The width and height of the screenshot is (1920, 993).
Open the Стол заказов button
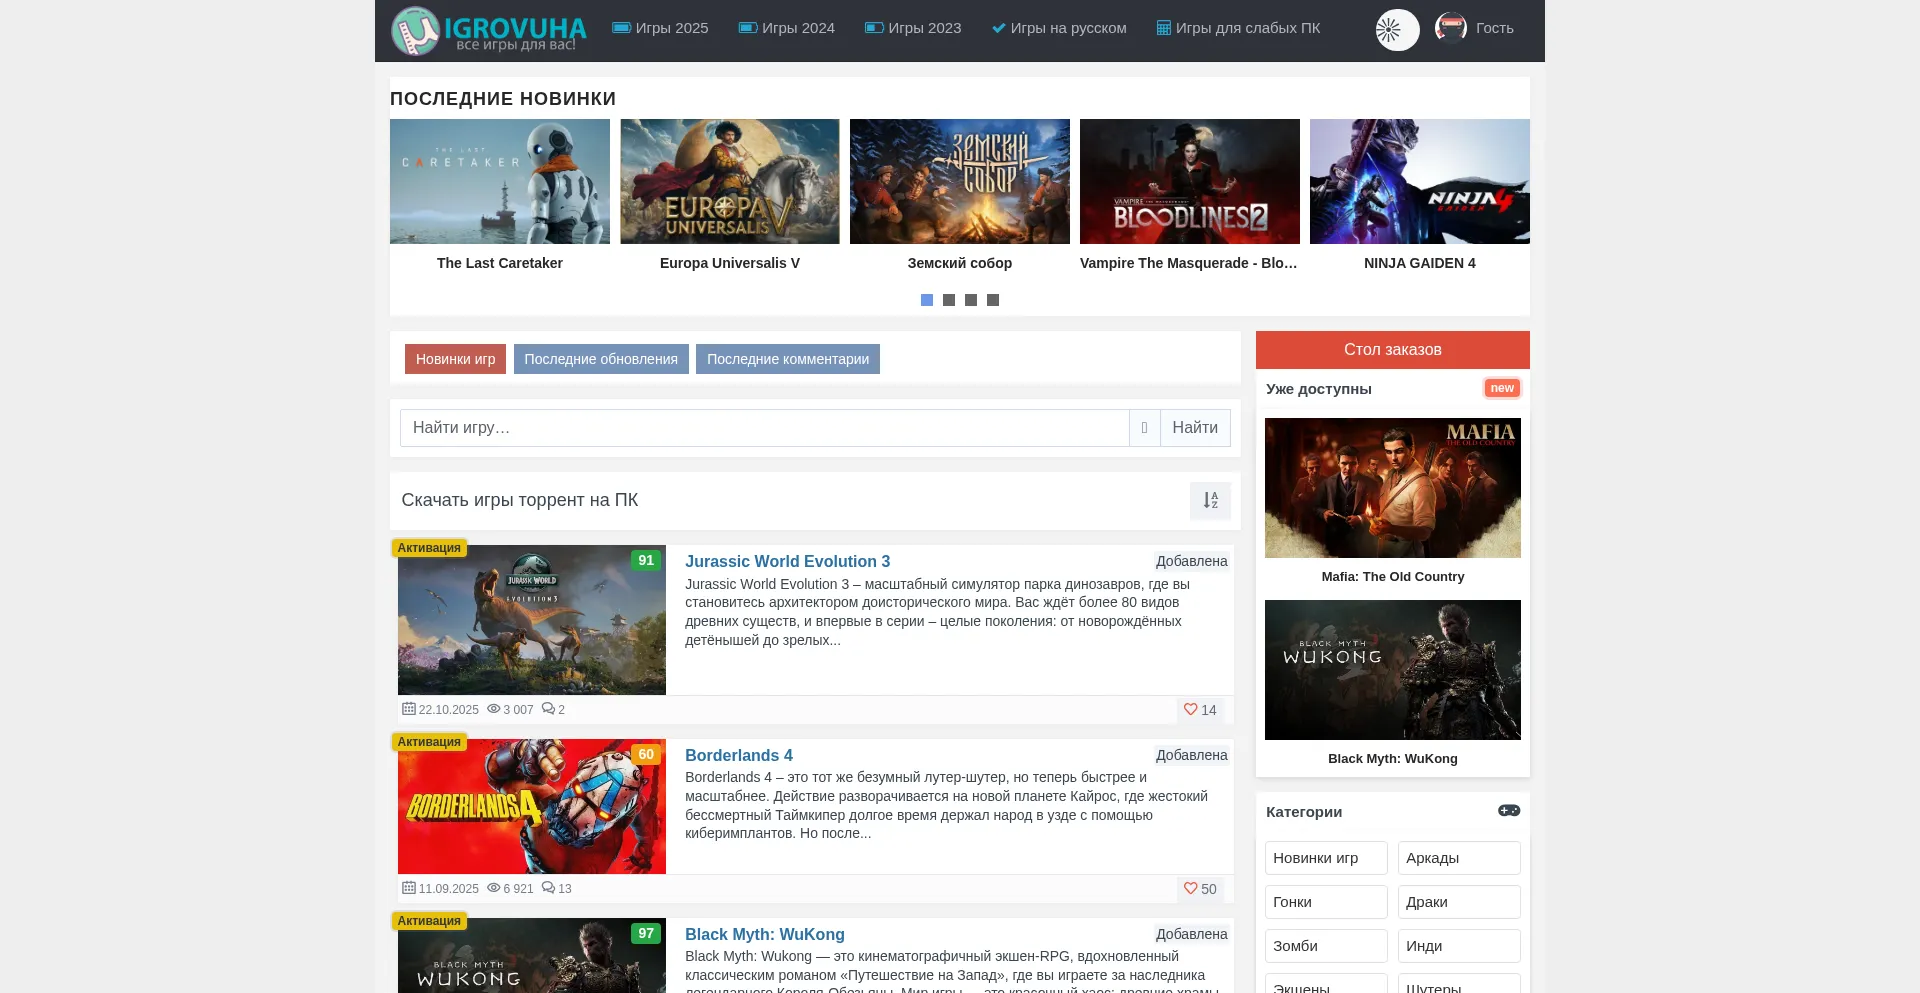point(1392,350)
